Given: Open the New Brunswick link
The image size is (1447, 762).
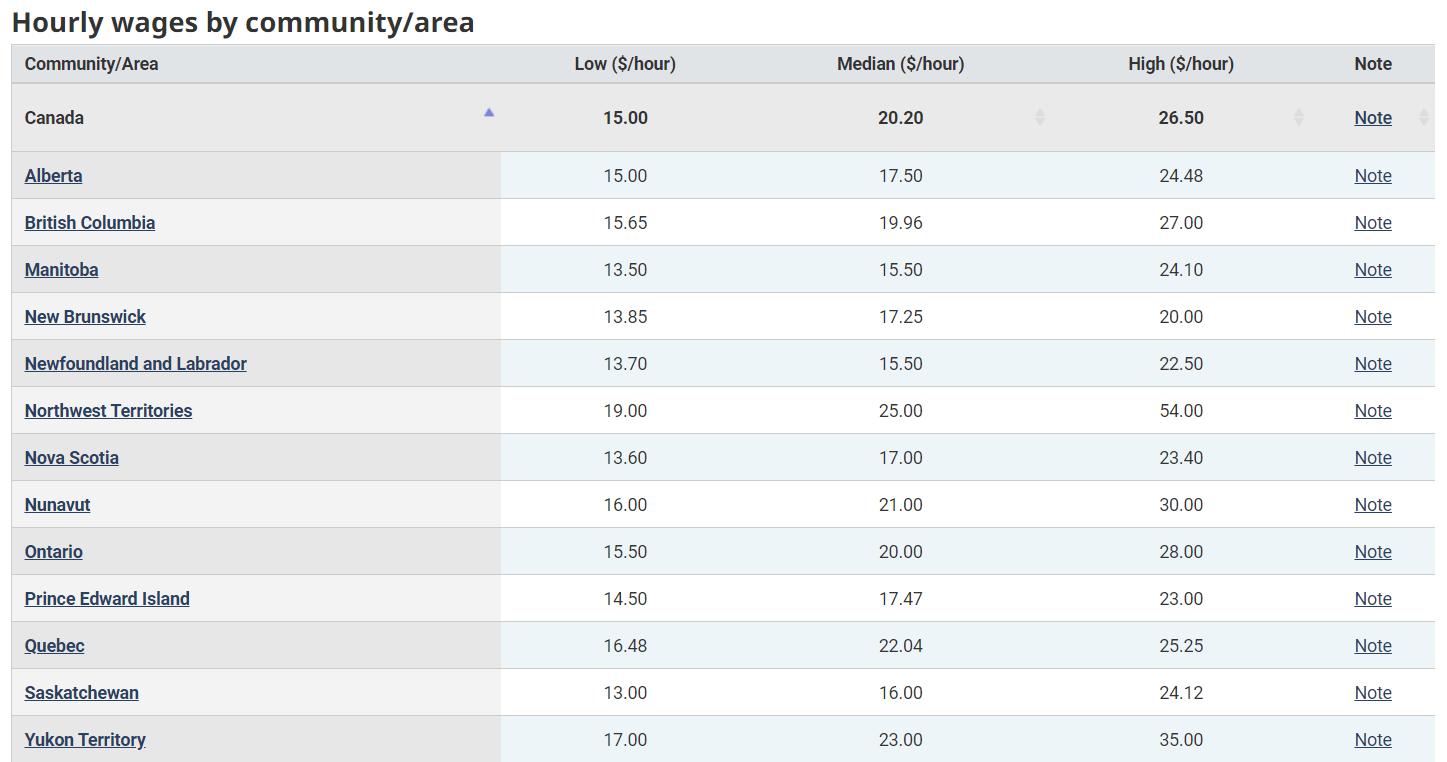Looking at the screenshot, I should point(85,316).
